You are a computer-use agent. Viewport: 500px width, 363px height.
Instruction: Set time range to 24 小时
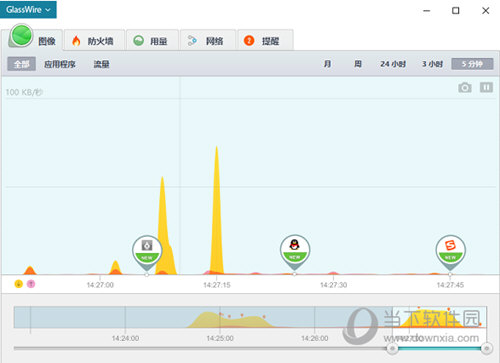(x=393, y=64)
